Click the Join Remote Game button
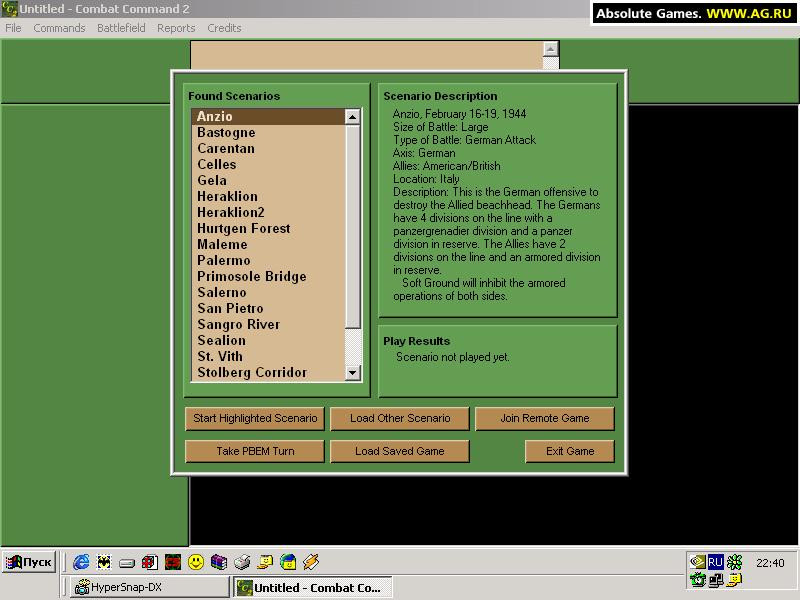 545,418
